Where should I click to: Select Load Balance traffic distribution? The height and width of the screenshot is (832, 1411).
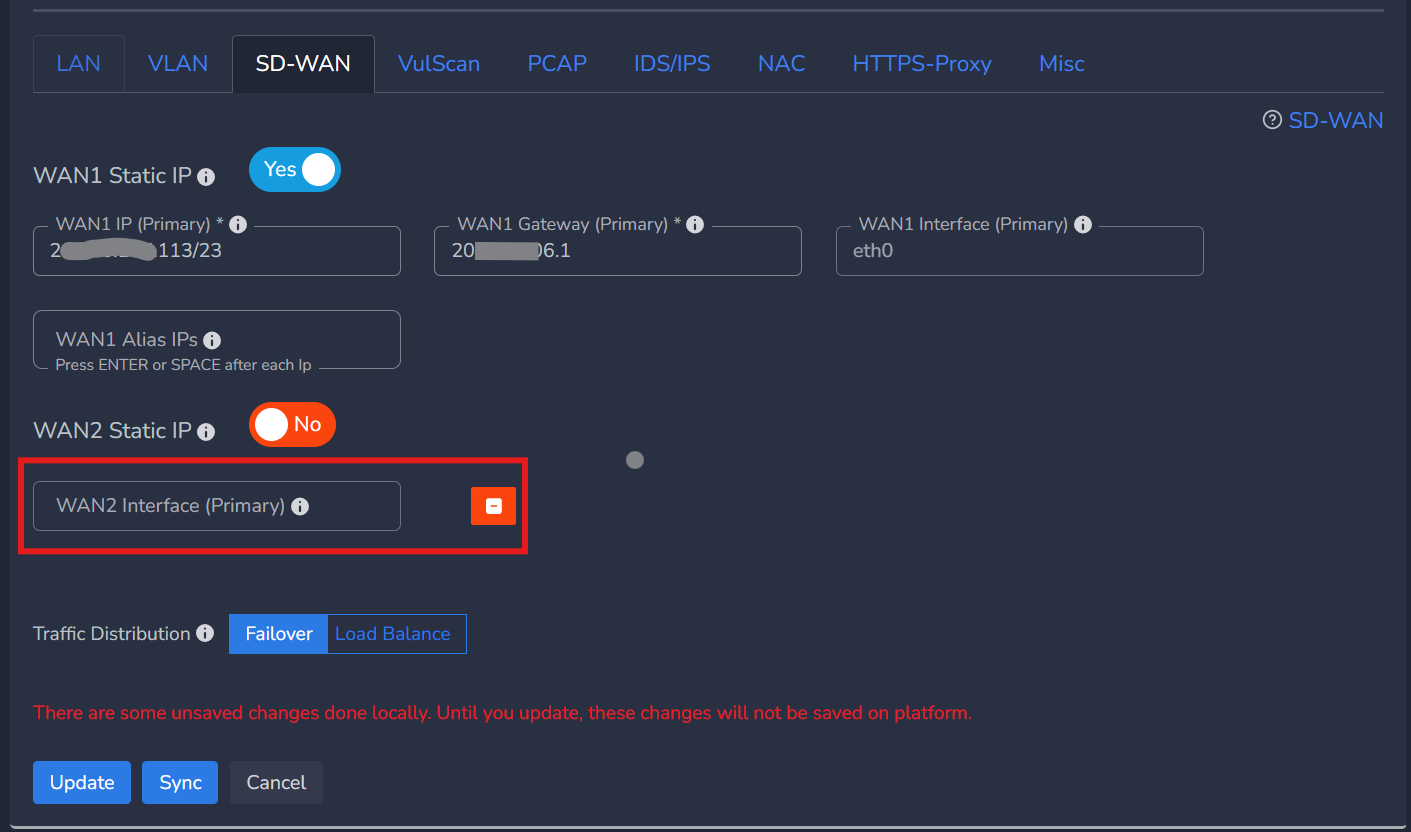tap(393, 634)
